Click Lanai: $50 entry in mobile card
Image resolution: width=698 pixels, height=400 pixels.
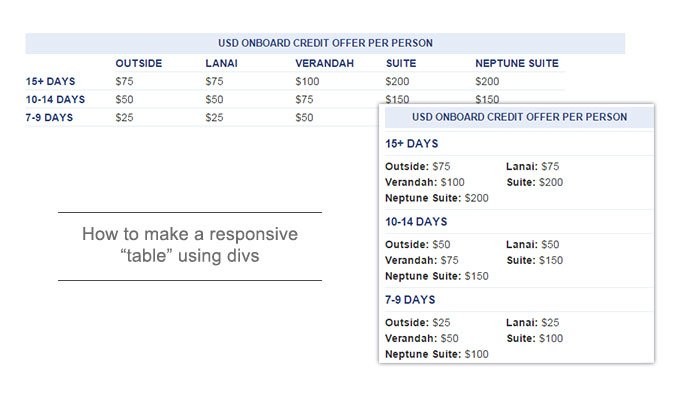click(532, 244)
